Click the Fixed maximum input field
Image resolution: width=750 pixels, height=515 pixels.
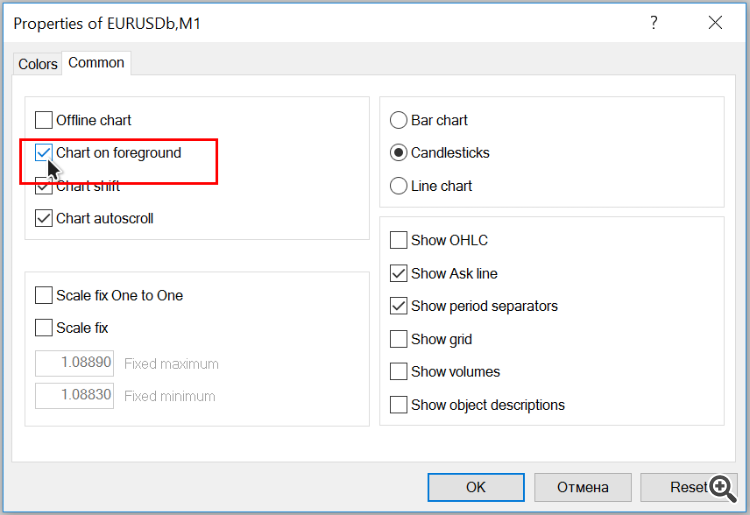[x=75, y=363]
